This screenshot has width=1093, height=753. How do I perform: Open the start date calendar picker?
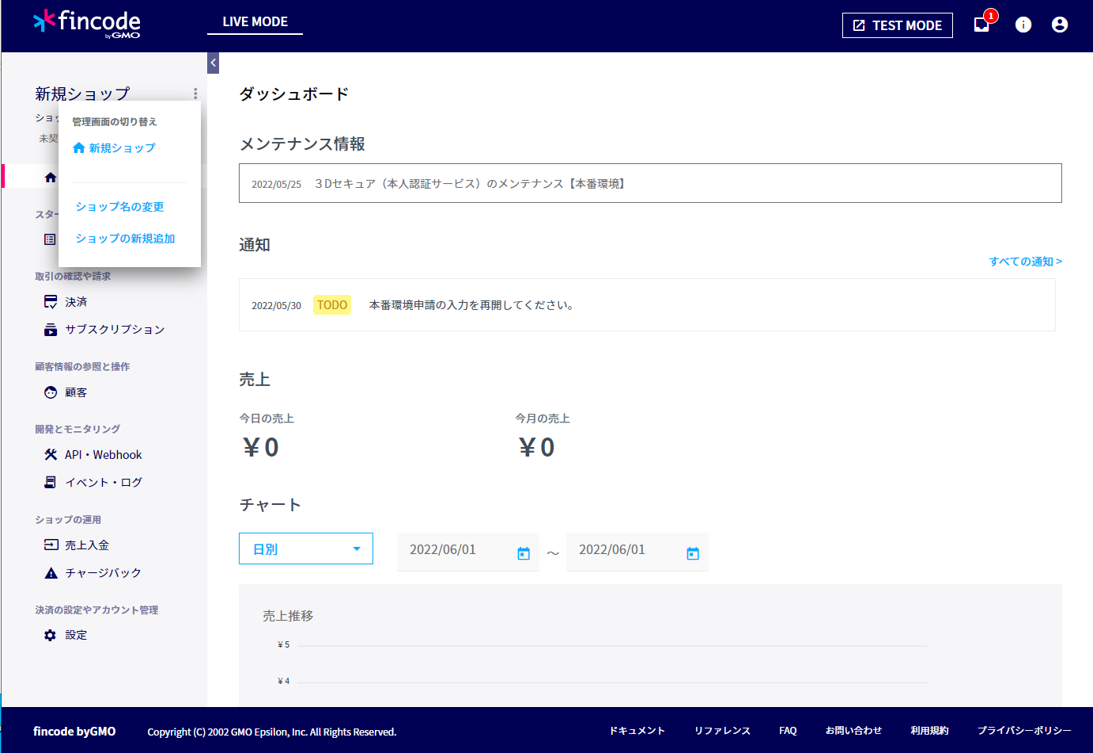coord(524,552)
